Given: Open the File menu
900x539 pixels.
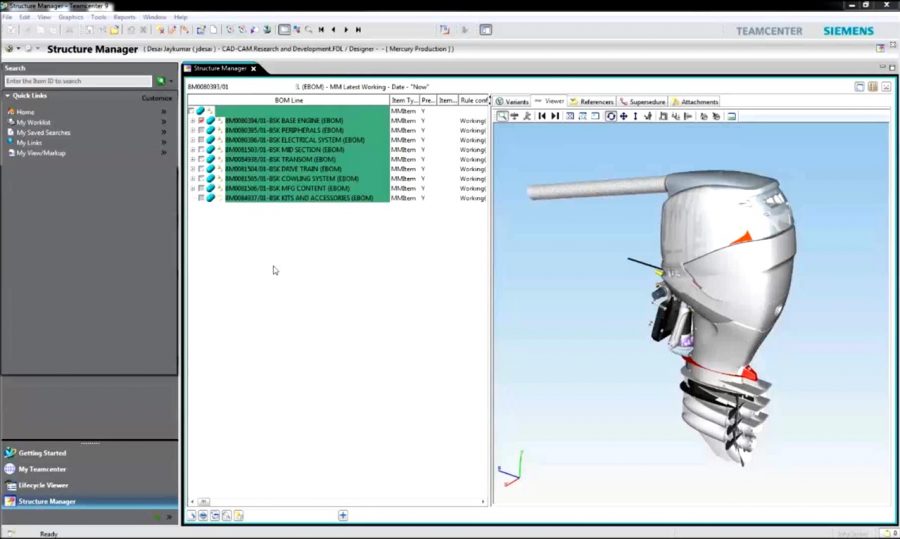Looking at the screenshot, I should [x=7, y=17].
